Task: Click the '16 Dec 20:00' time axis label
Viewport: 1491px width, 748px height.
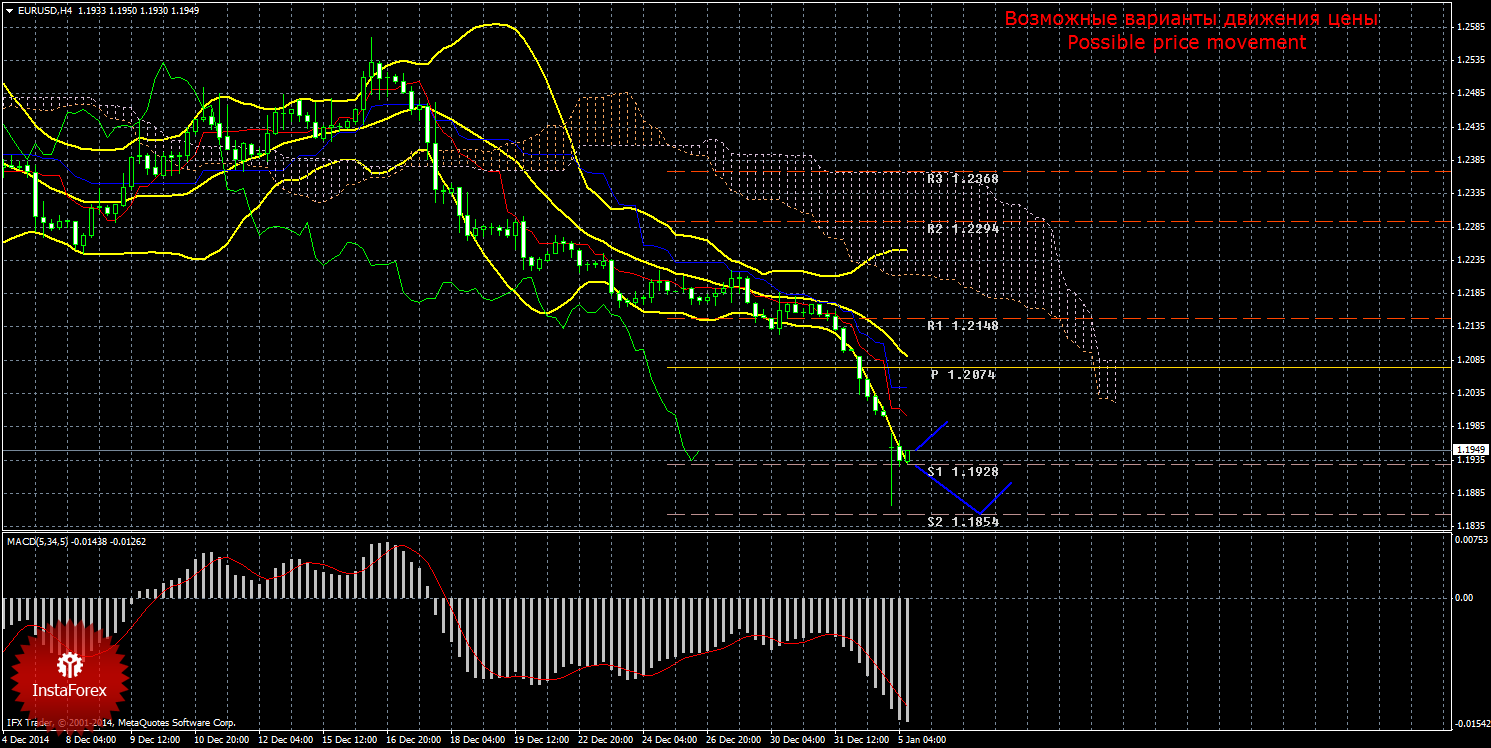Action: click(x=413, y=740)
